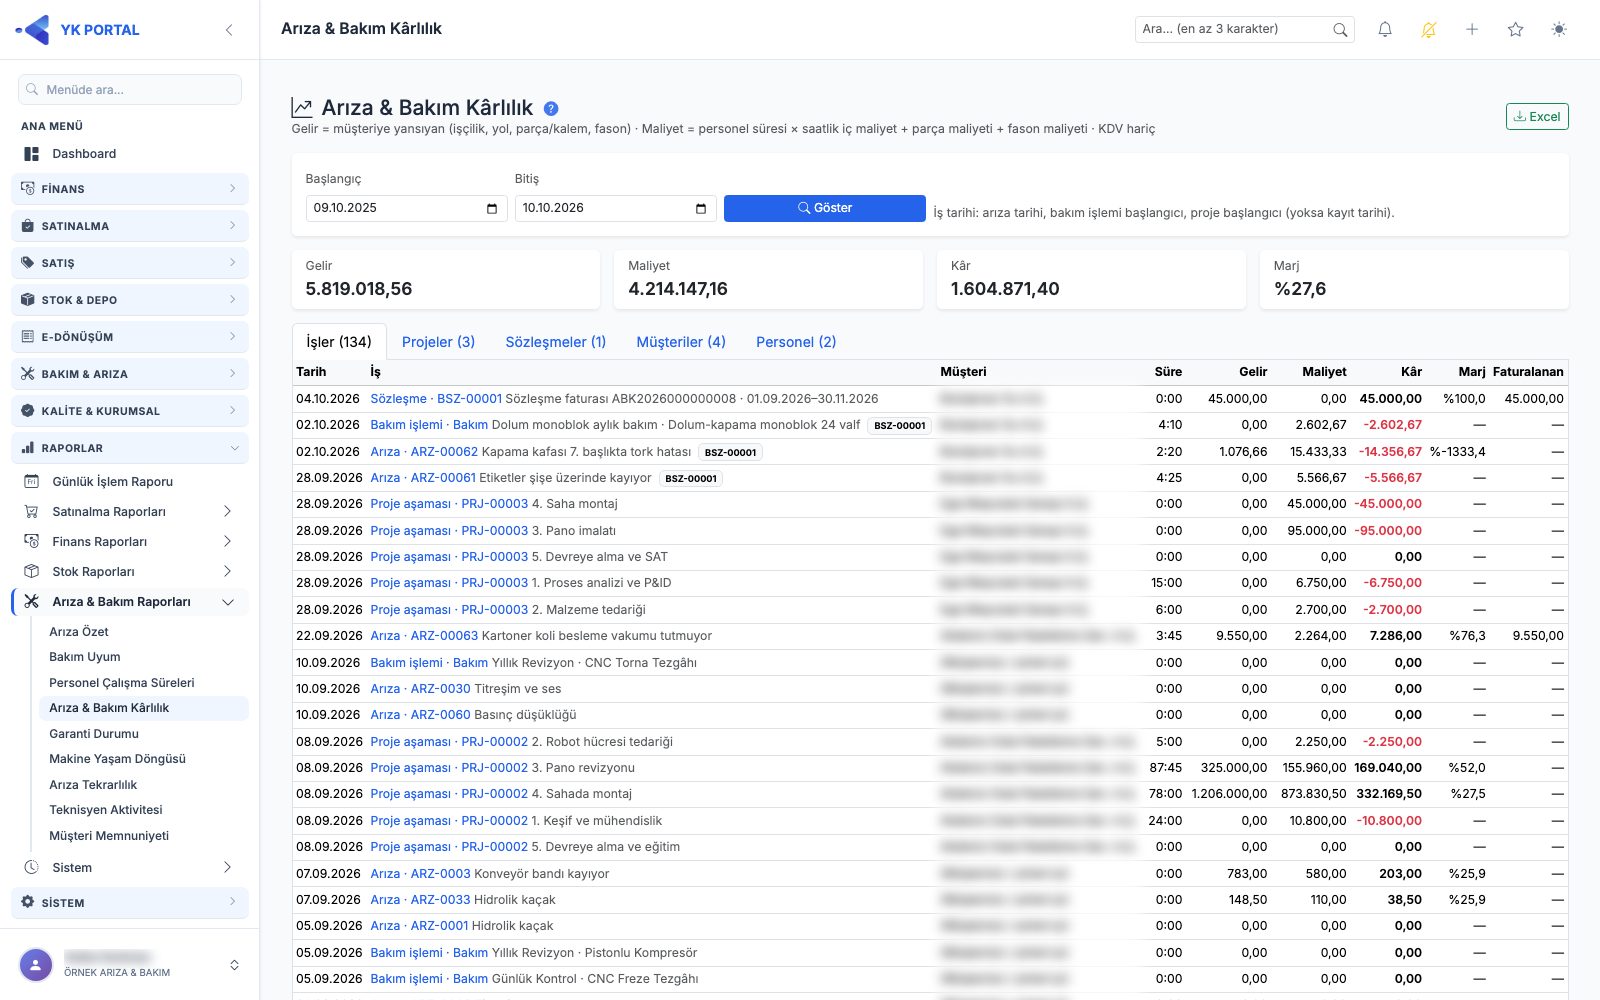This screenshot has width=1600, height=1000.
Task: Open Dashboard from the main menu
Action: point(84,154)
